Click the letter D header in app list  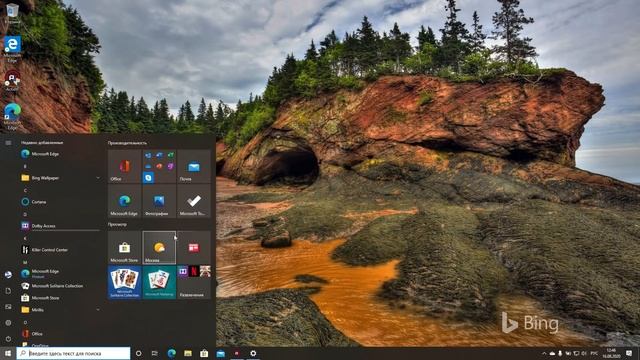(x=25, y=214)
